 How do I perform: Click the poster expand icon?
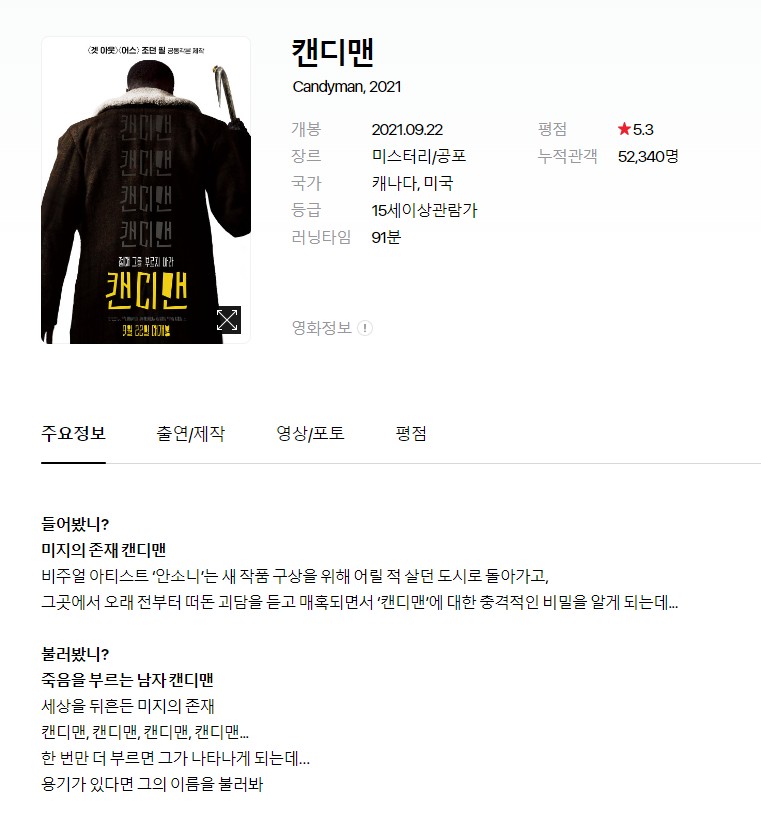pyautogui.click(x=228, y=320)
